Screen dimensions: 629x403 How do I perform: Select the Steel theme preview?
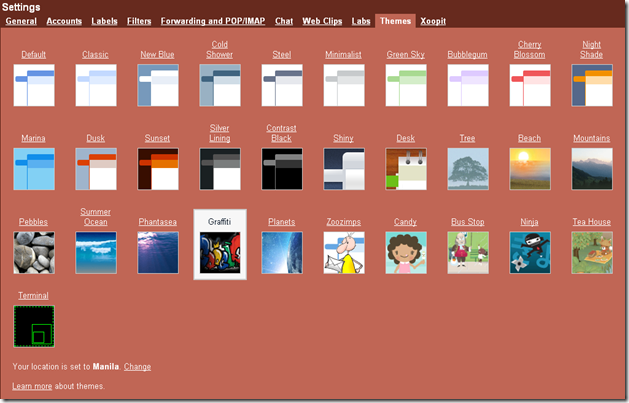coord(282,85)
